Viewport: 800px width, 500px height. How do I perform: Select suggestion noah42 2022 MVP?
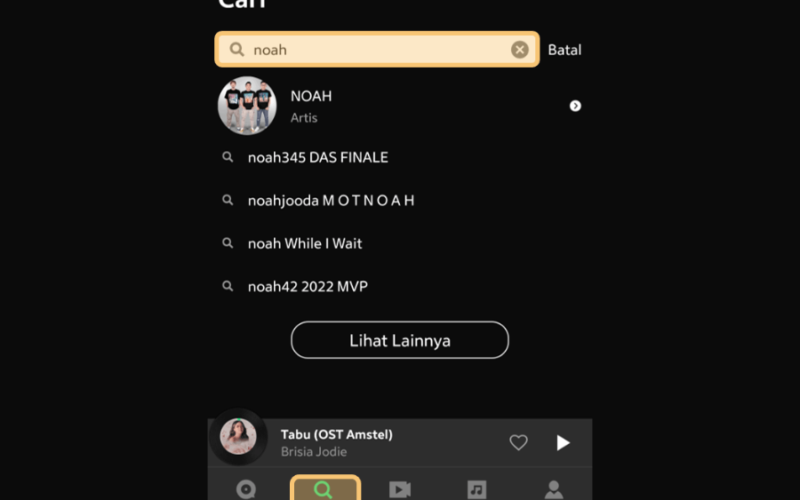[x=308, y=286]
